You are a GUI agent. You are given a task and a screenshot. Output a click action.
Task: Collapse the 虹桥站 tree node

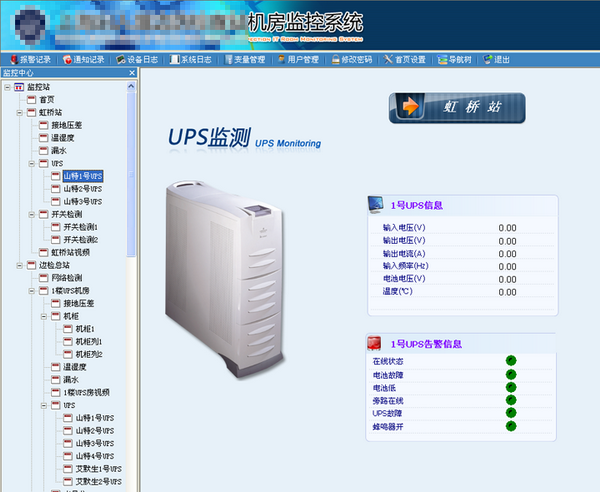tap(19, 113)
